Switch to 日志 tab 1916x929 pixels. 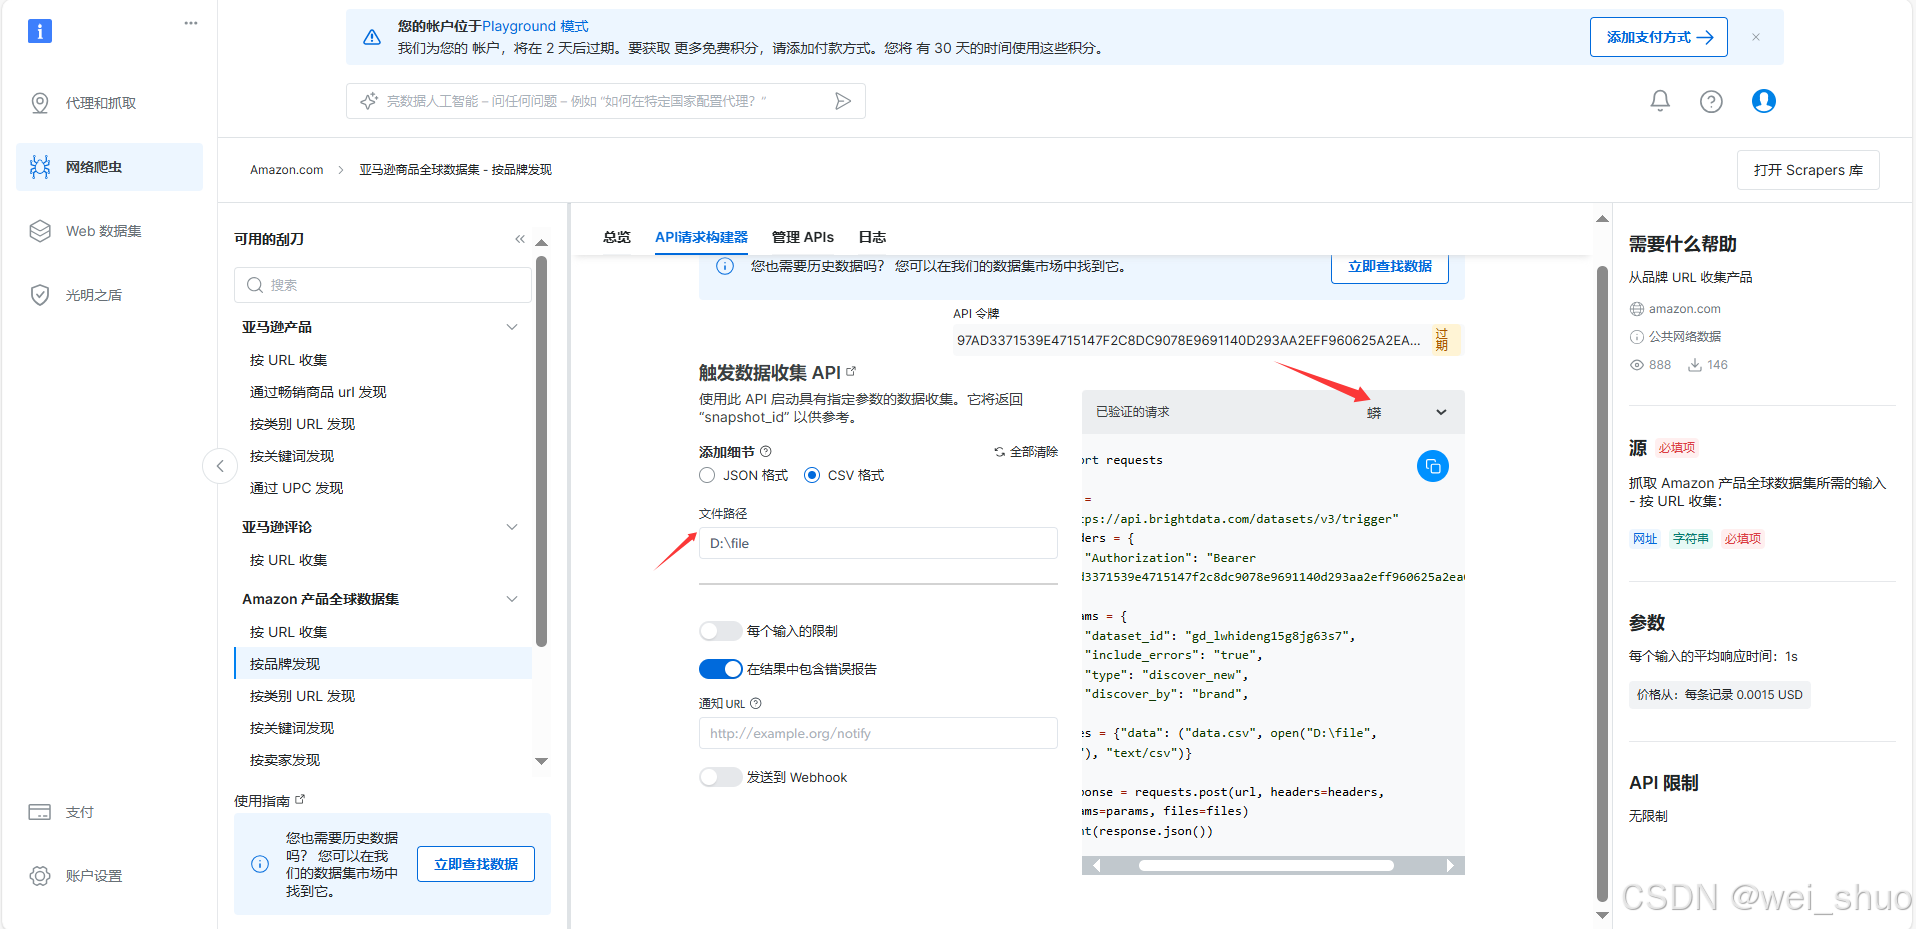872,237
